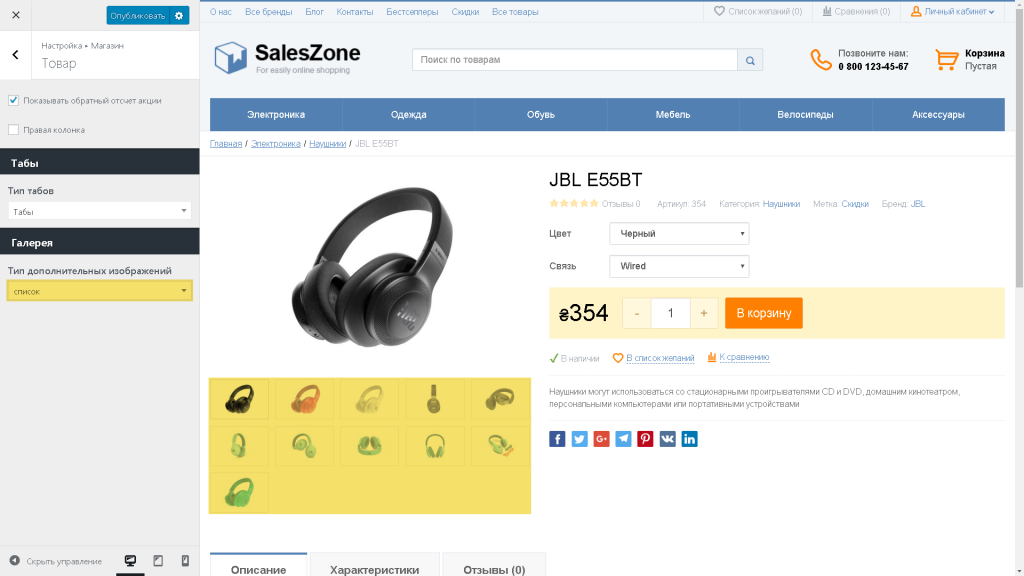Go back with the left arrow
Viewport: 1024px width, 576px height.
click(x=16, y=55)
